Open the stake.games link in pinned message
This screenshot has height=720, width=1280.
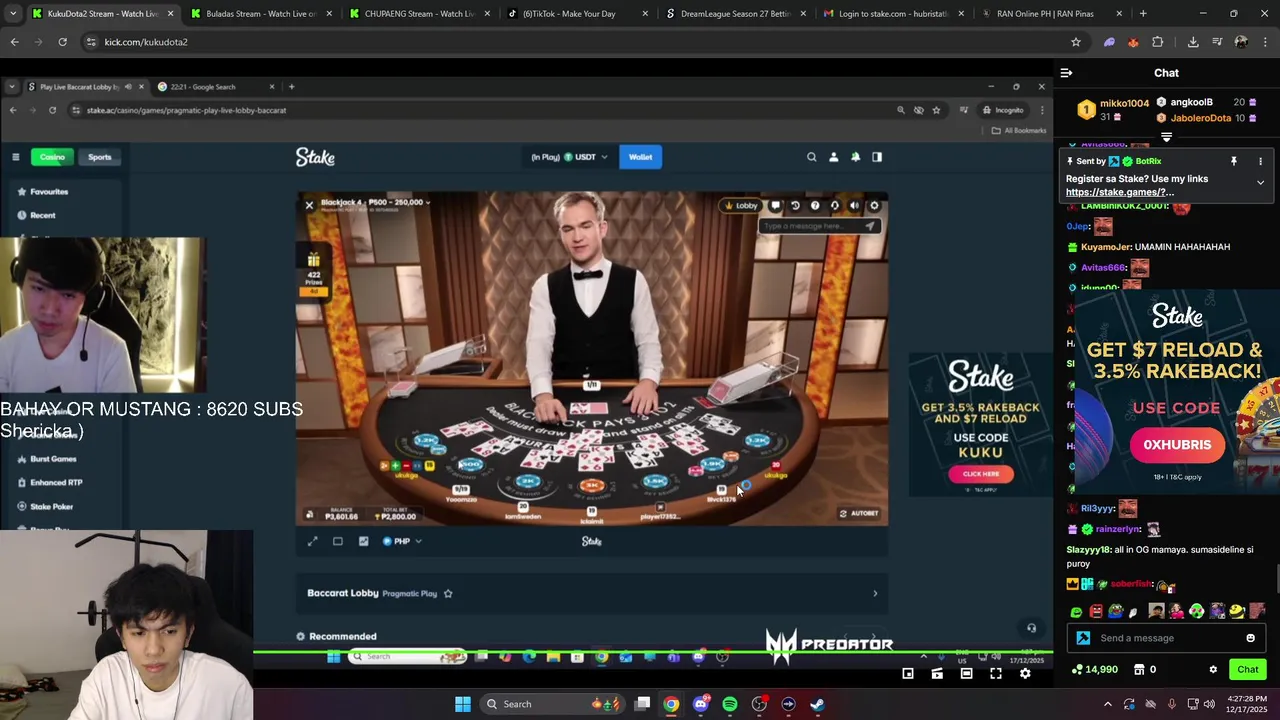coord(1119,192)
